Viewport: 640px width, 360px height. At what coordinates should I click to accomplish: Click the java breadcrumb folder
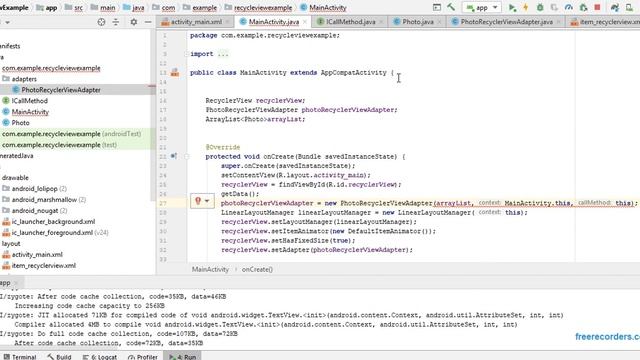point(133,8)
